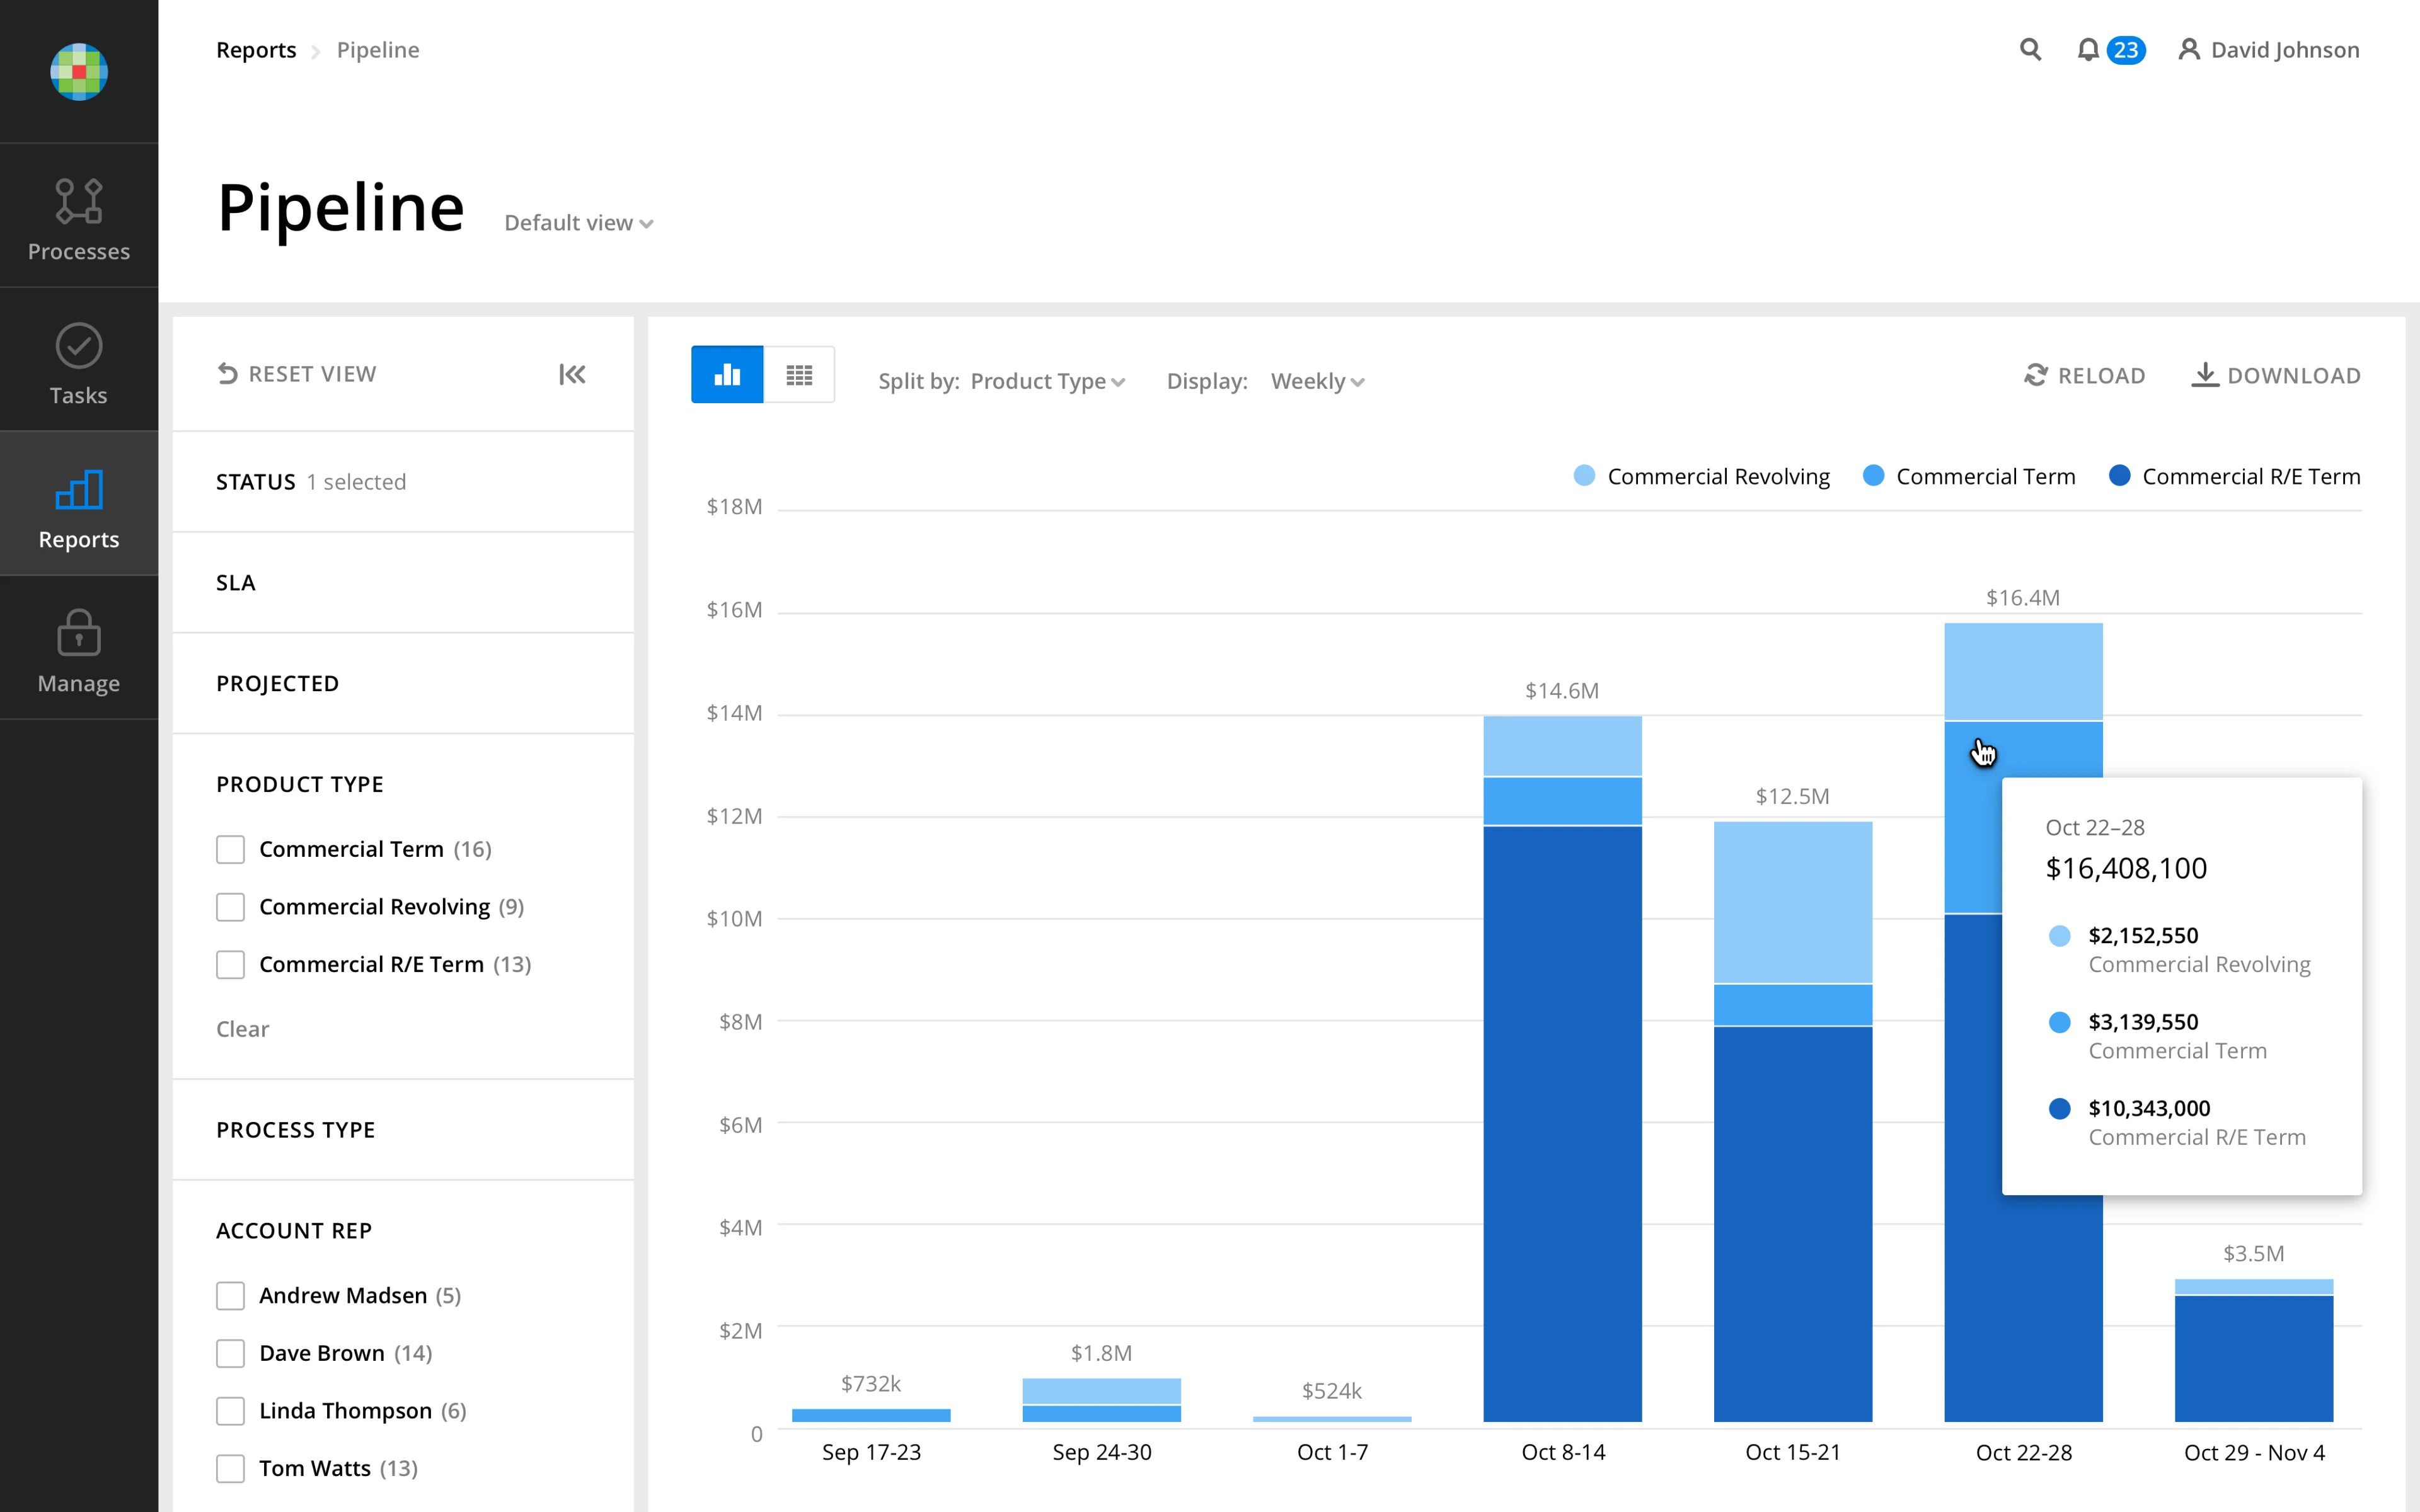Click the app logo icon
The height and width of the screenshot is (1512, 2420).
(x=79, y=71)
